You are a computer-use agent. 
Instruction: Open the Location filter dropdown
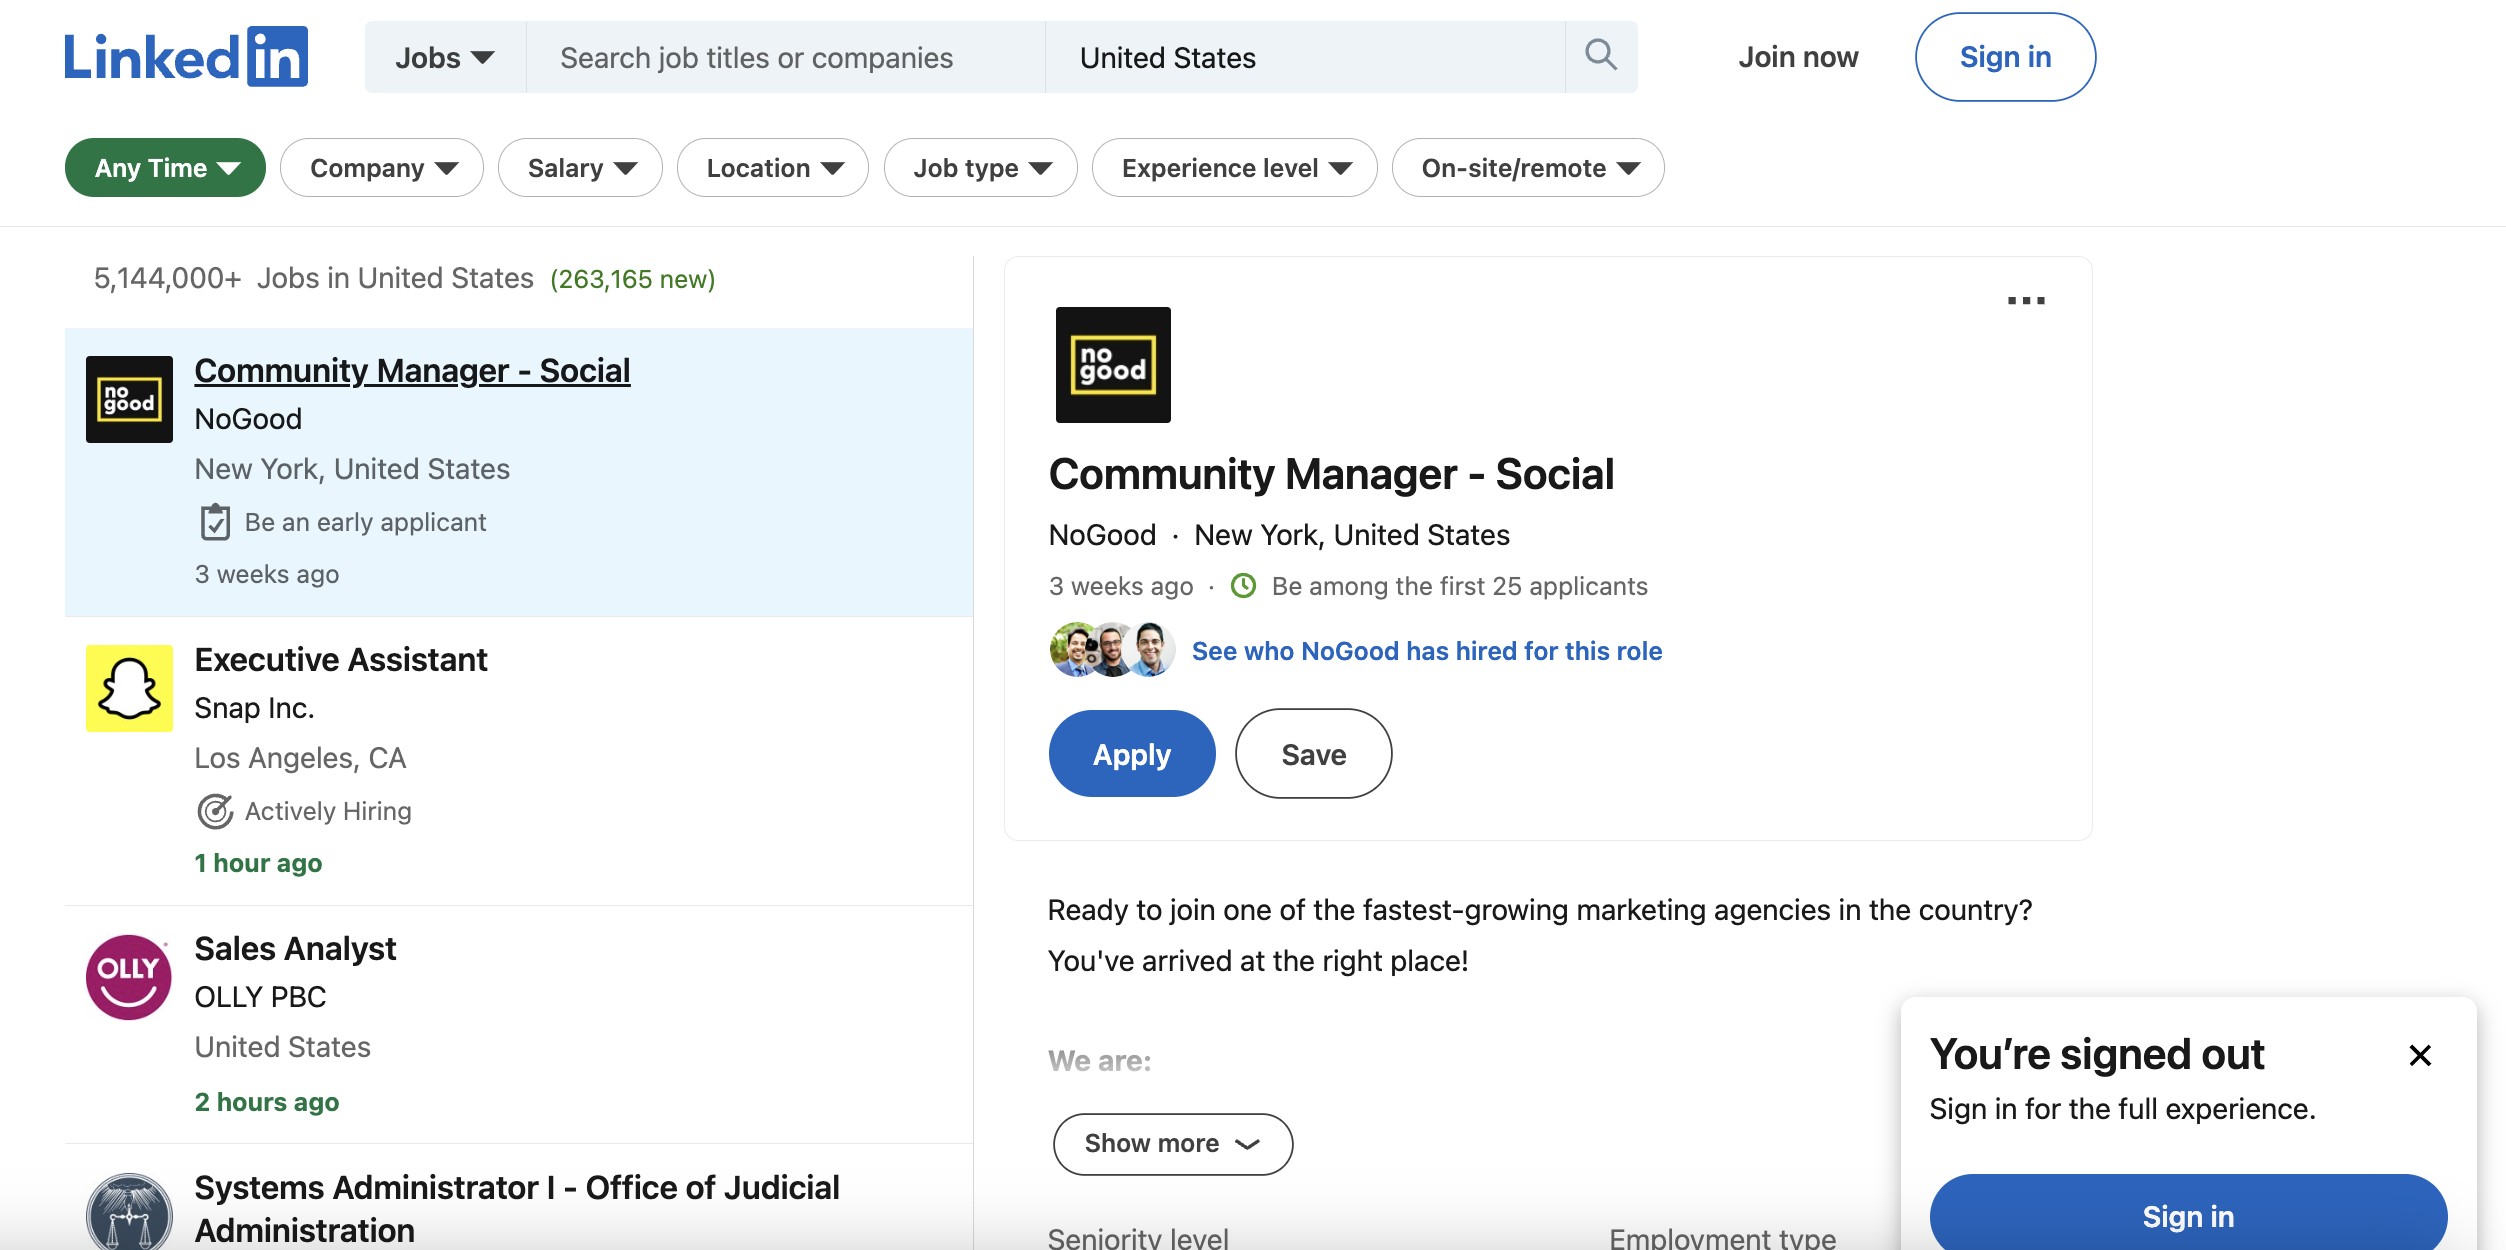[x=773, y=168]
